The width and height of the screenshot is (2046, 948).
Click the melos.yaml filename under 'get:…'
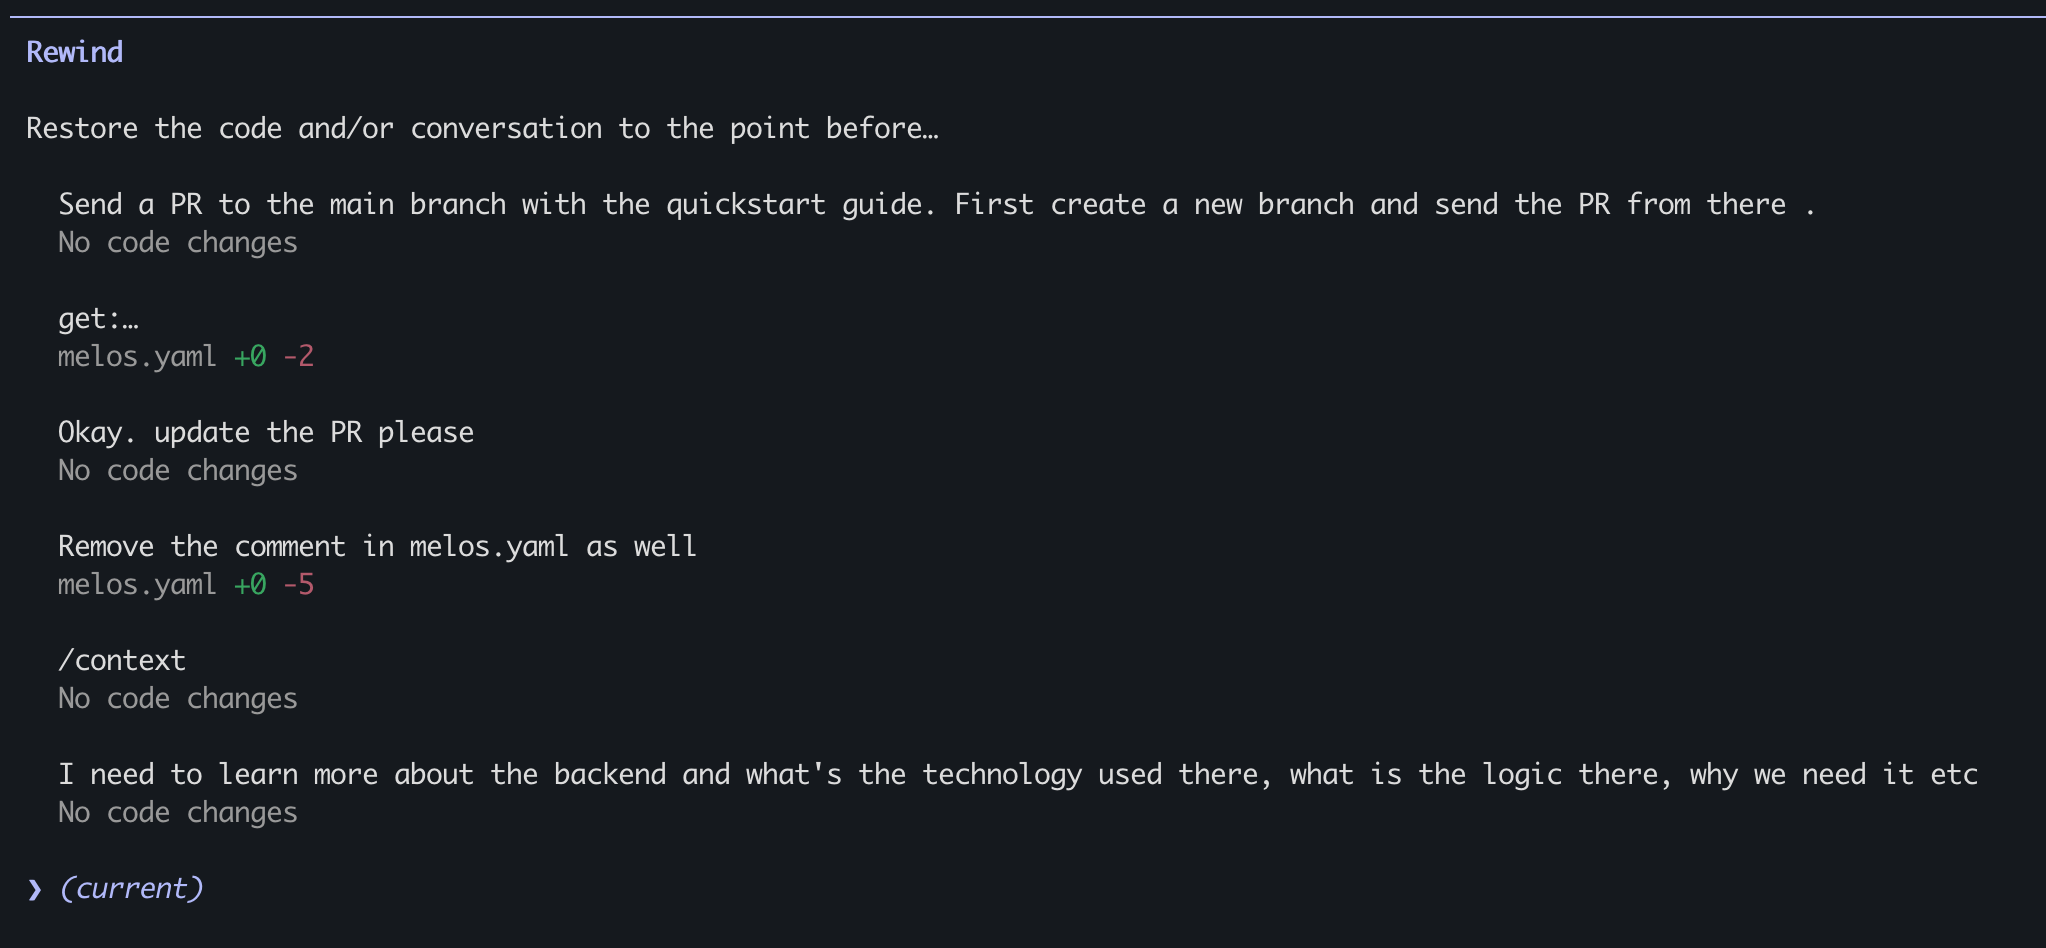(137, 357)
